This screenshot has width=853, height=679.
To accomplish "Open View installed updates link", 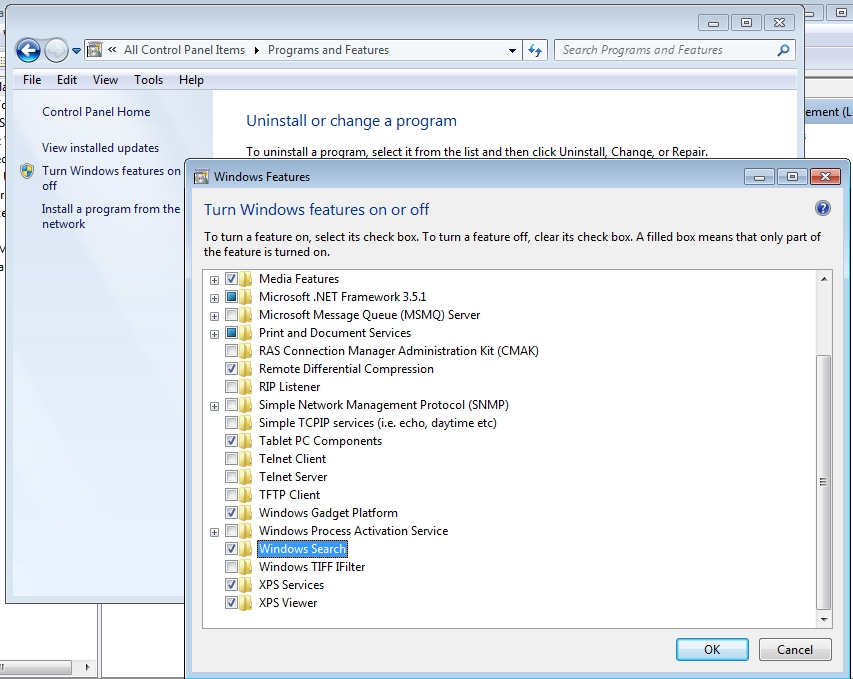I will [100, 148].
